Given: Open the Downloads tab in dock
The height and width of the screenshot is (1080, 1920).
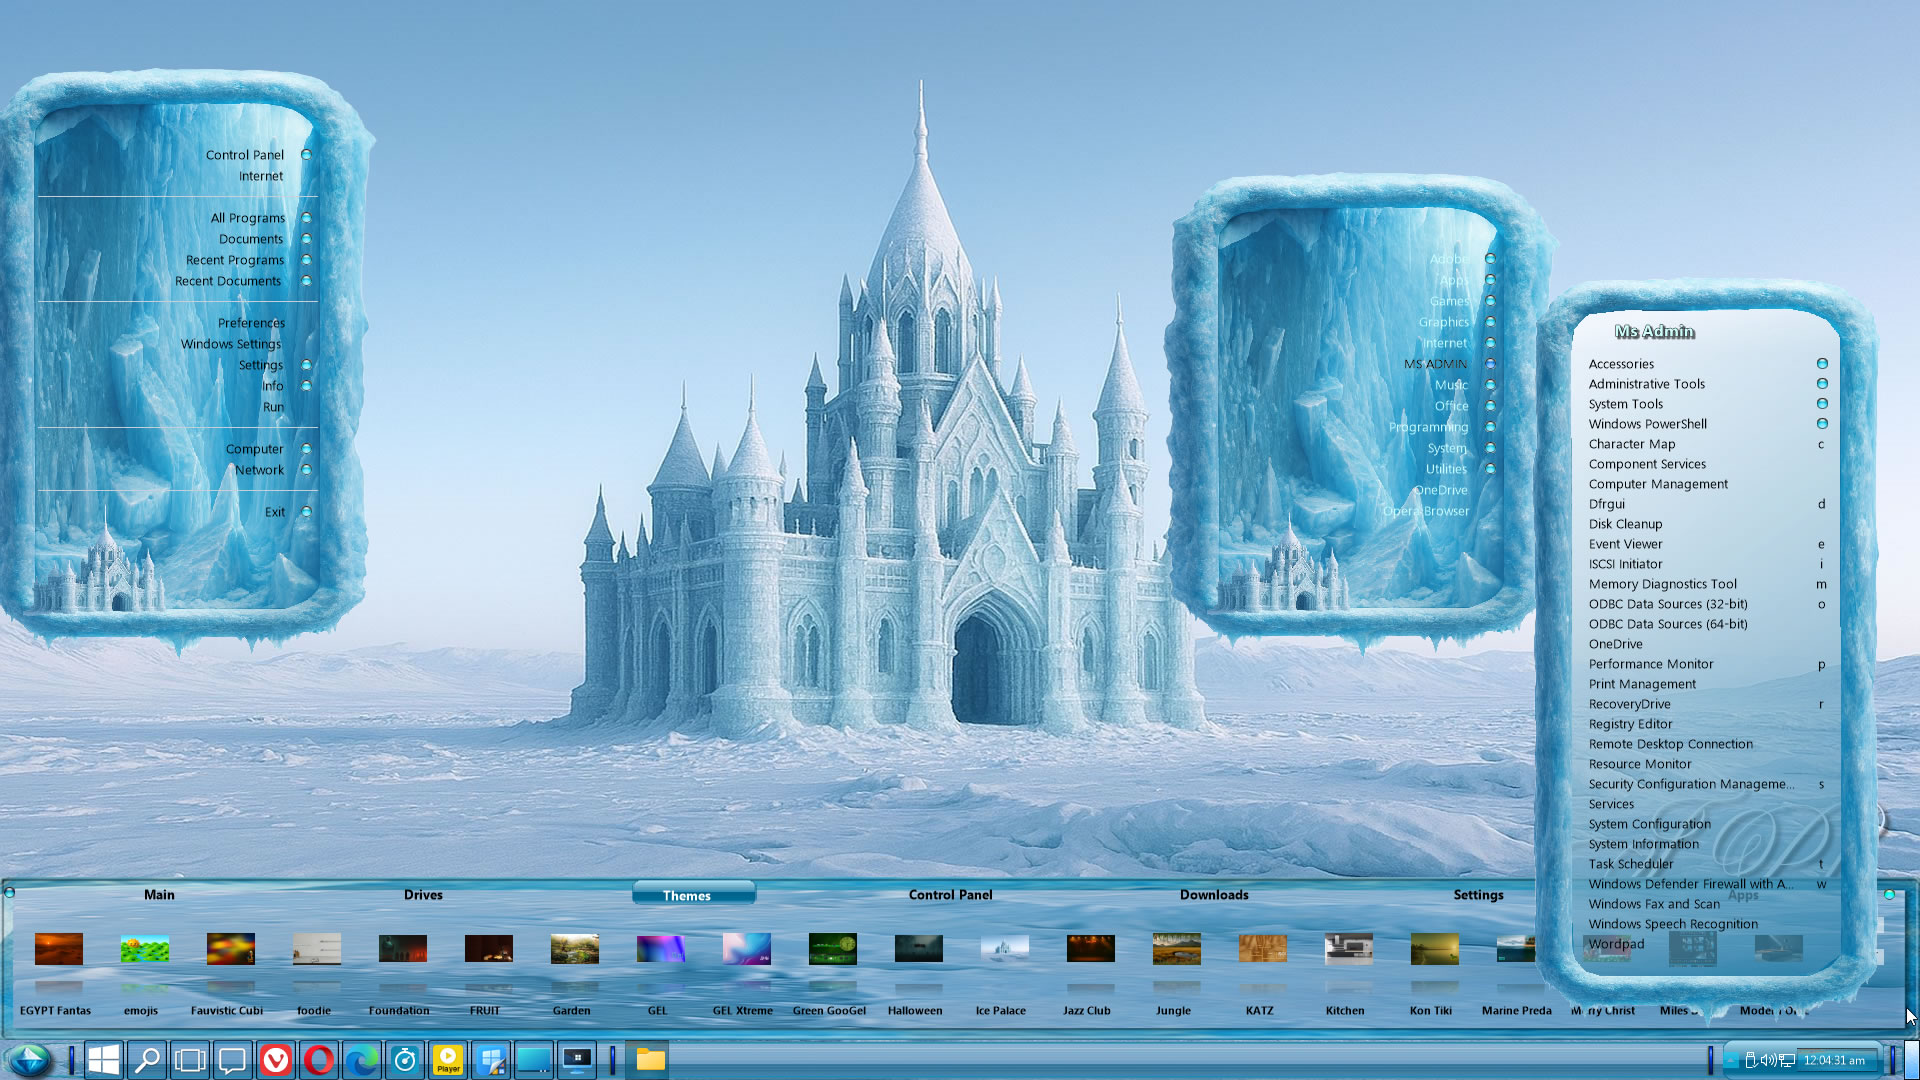Looking at the screenshot, I should point(1213,895).
